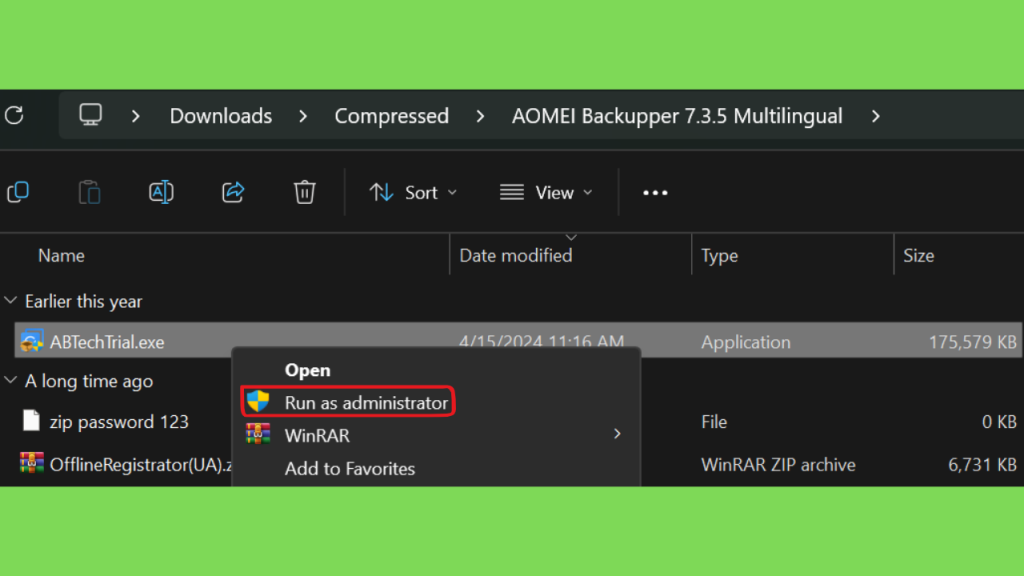Open the Sort dropdown
Viewport: 1024px width, 576px height.
click(x=413, y=193)
